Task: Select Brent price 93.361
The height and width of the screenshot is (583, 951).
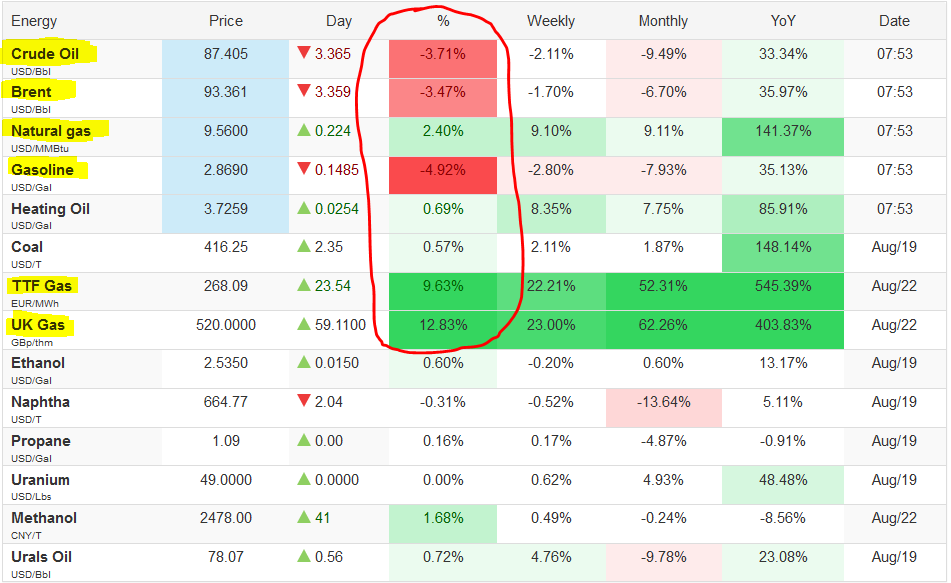Action: tap(226, 92)
